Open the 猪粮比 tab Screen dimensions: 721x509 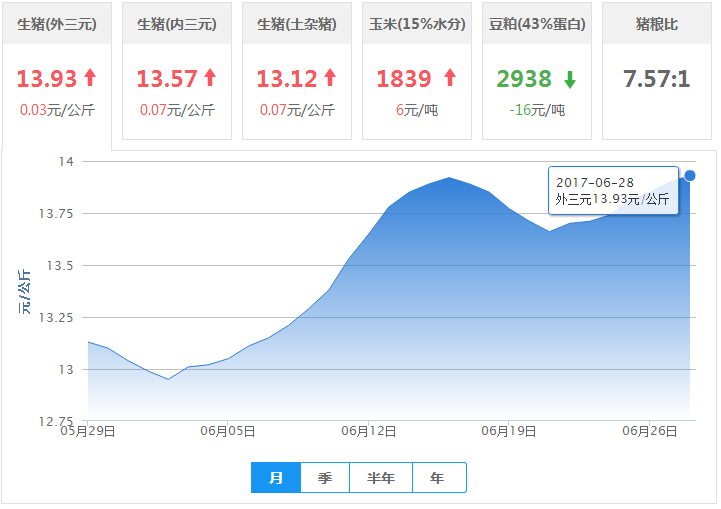point(657,24)
